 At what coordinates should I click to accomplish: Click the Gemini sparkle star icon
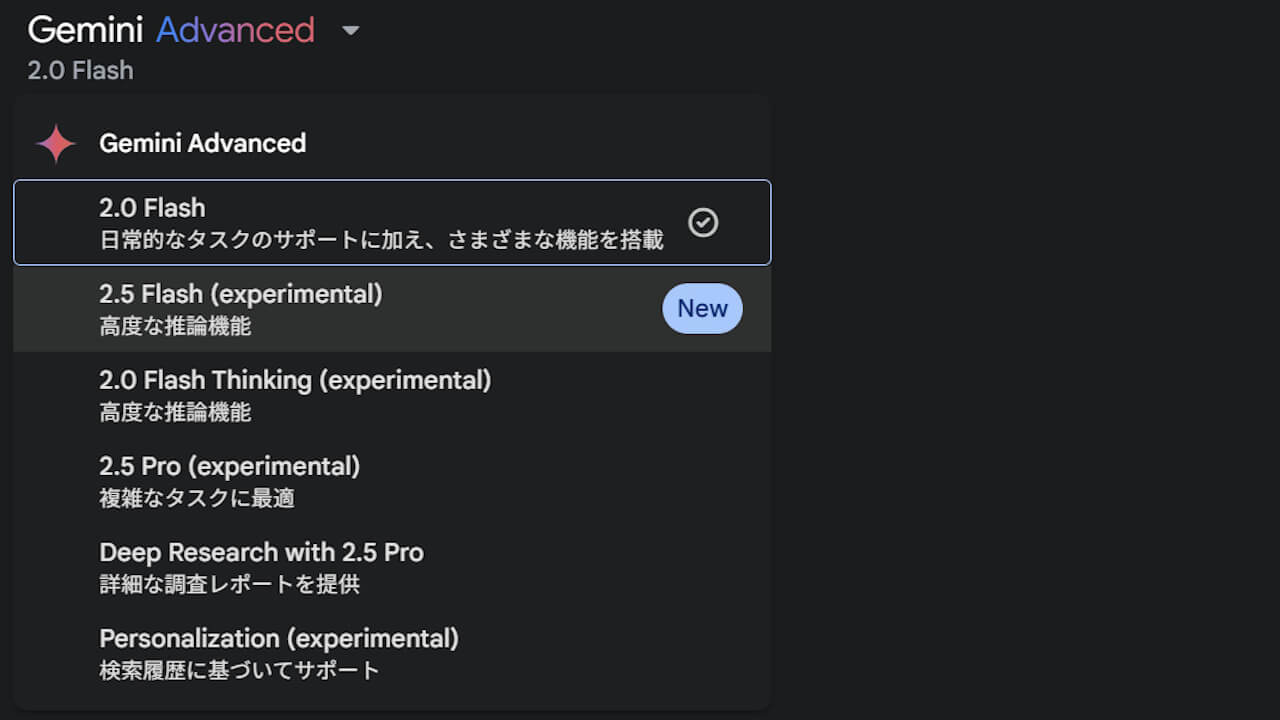coord(56,144)
